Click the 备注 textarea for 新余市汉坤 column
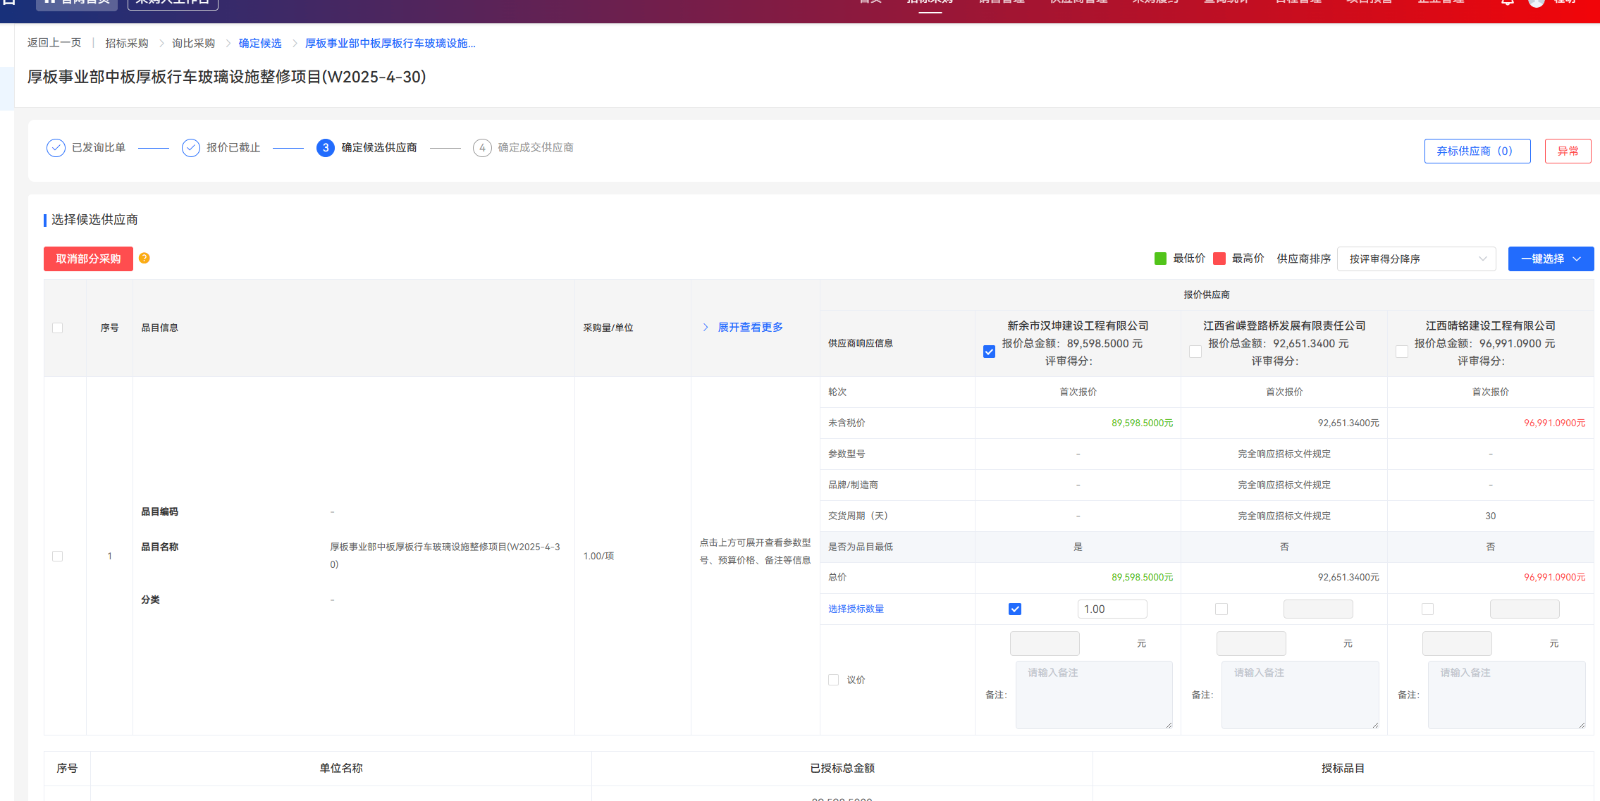 [x=1094, y=695]
